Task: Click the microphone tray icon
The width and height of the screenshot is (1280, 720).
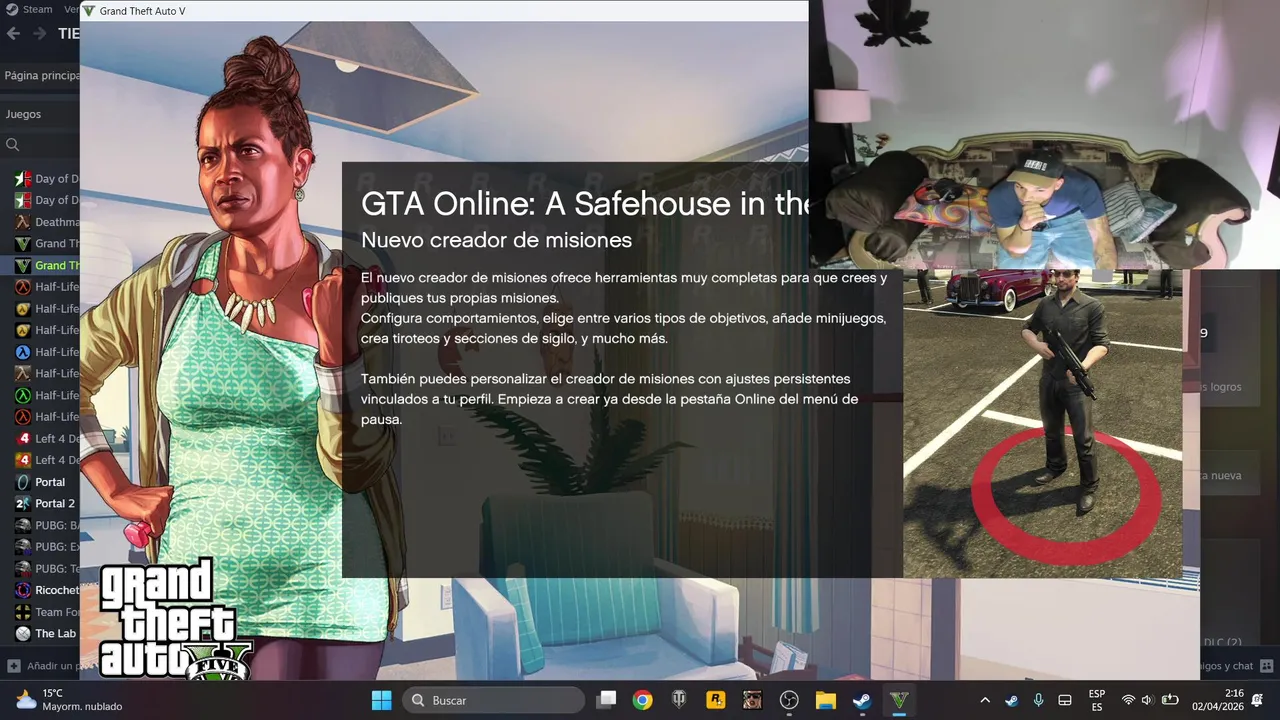Action: click(1039, 700)
